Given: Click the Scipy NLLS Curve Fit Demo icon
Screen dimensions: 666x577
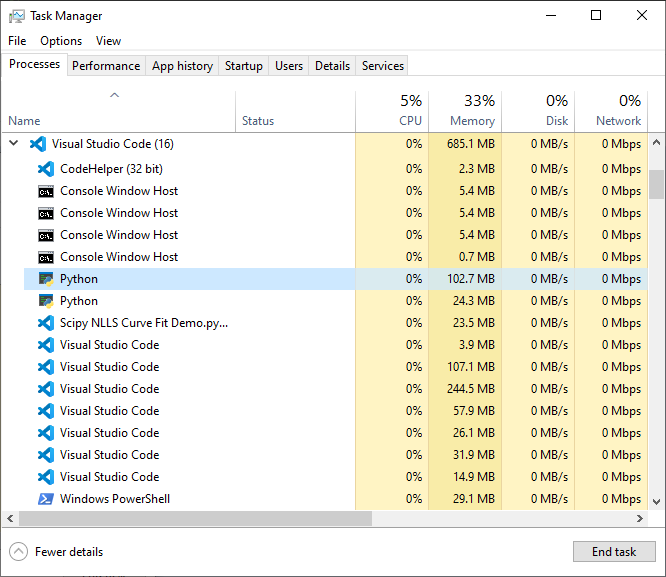Looking at the screenshot, I should 46,323.
